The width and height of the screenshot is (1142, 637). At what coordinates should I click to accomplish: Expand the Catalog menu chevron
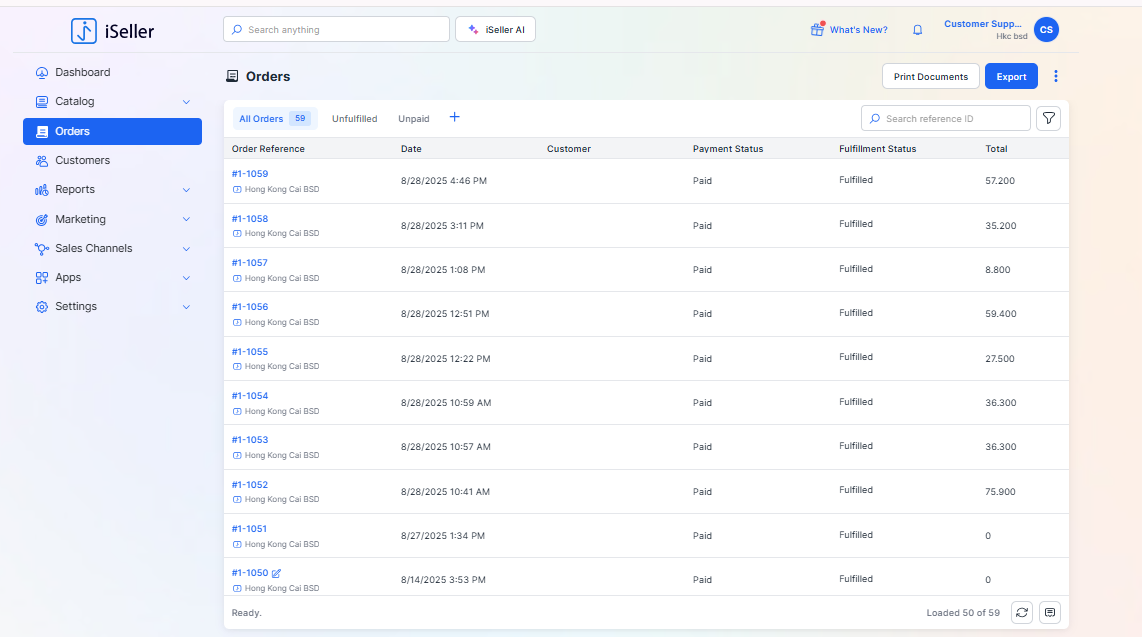(x=186, y=102)
